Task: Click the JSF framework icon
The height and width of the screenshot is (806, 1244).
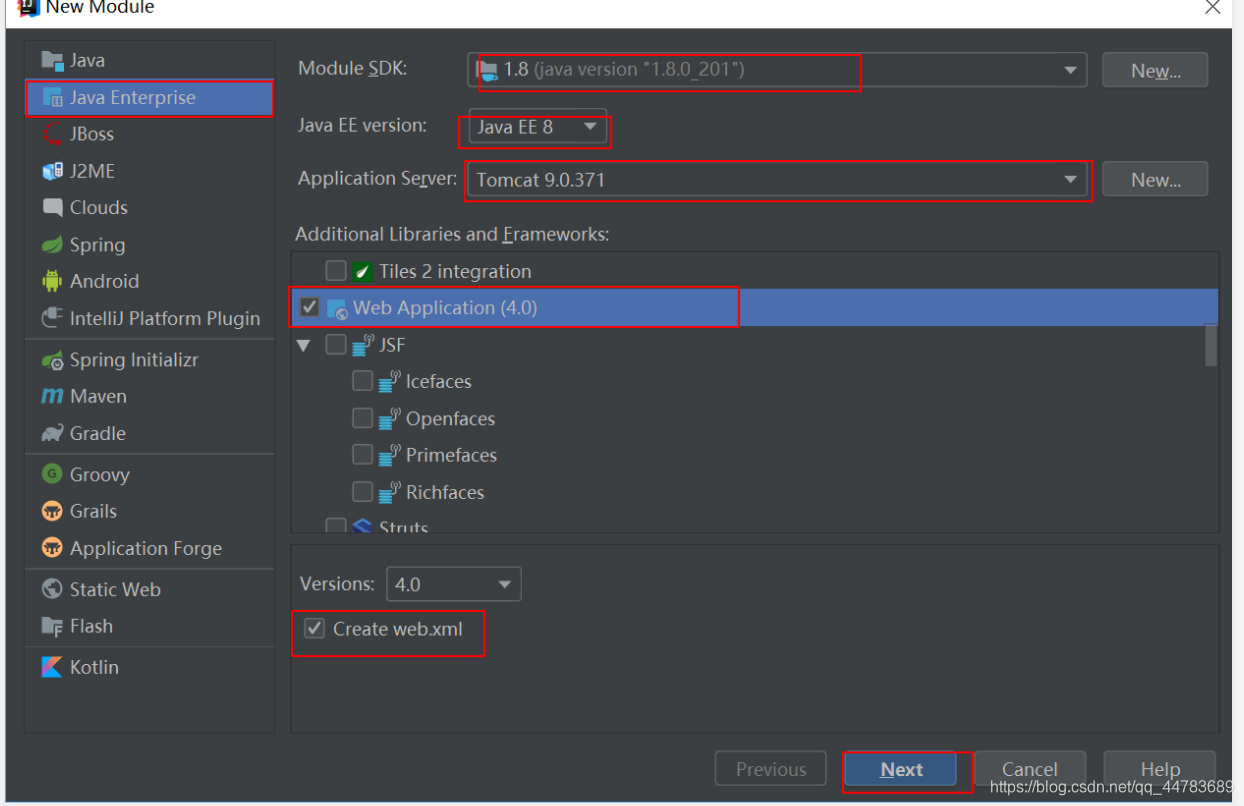Action: [362, 345]
